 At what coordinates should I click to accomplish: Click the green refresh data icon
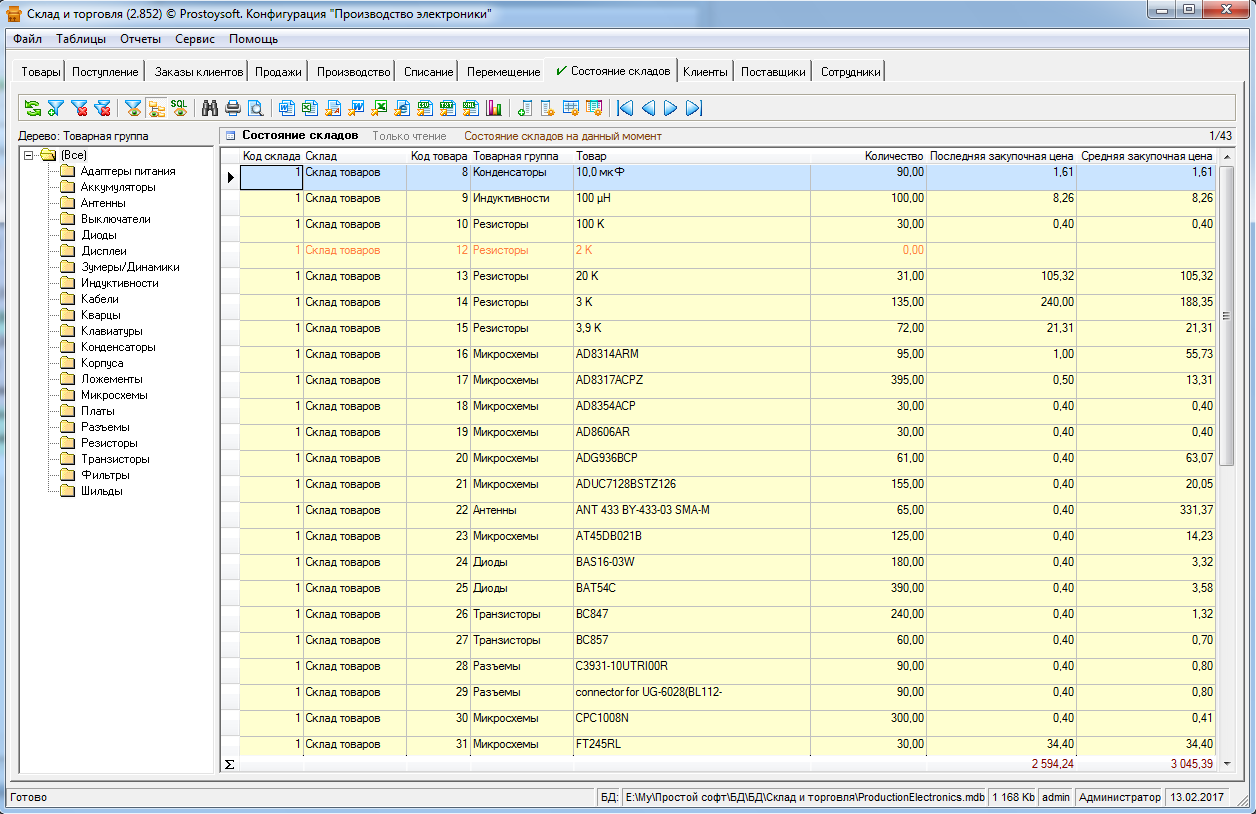tap(33, 108)
